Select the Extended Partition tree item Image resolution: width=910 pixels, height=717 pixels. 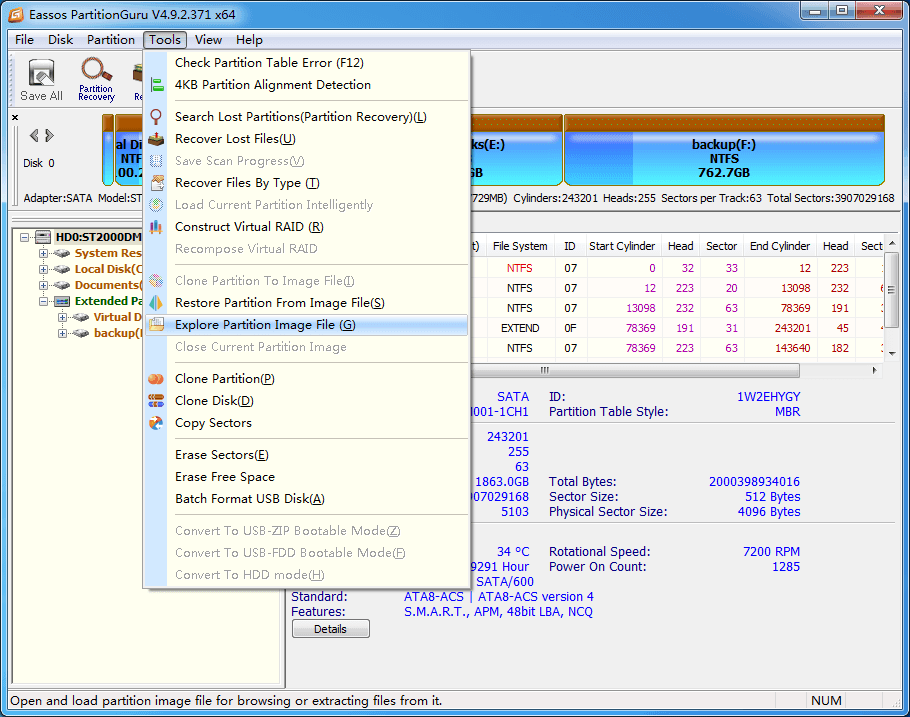pos(109,301)
